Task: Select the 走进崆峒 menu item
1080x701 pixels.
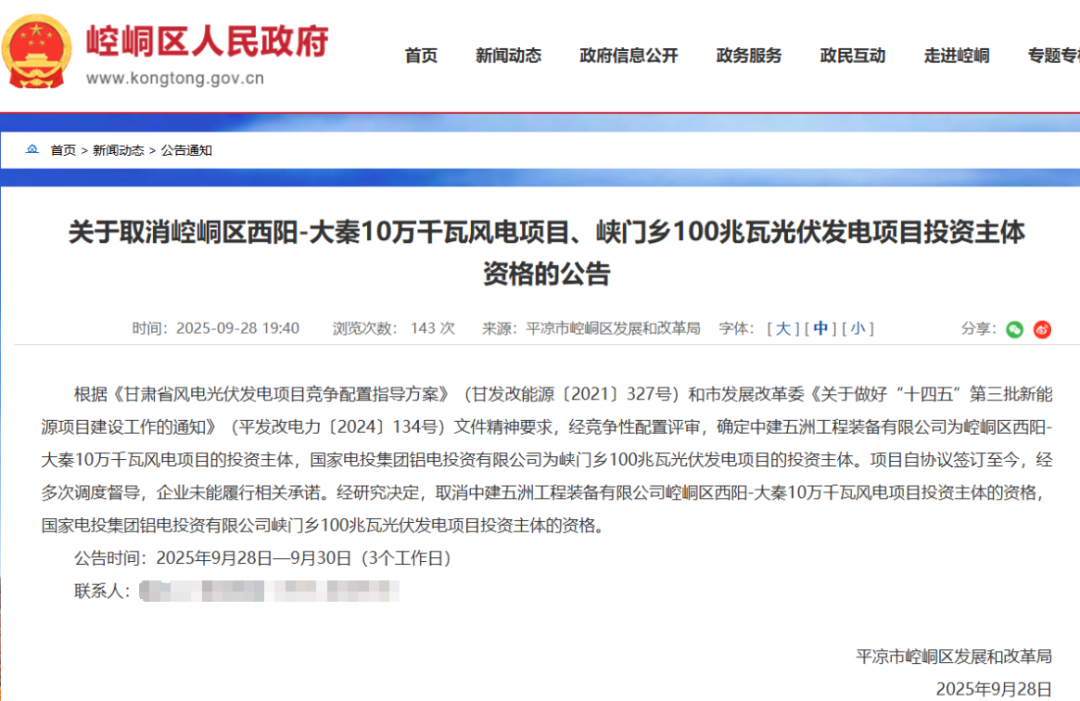Action: click(x=955, y=56)
